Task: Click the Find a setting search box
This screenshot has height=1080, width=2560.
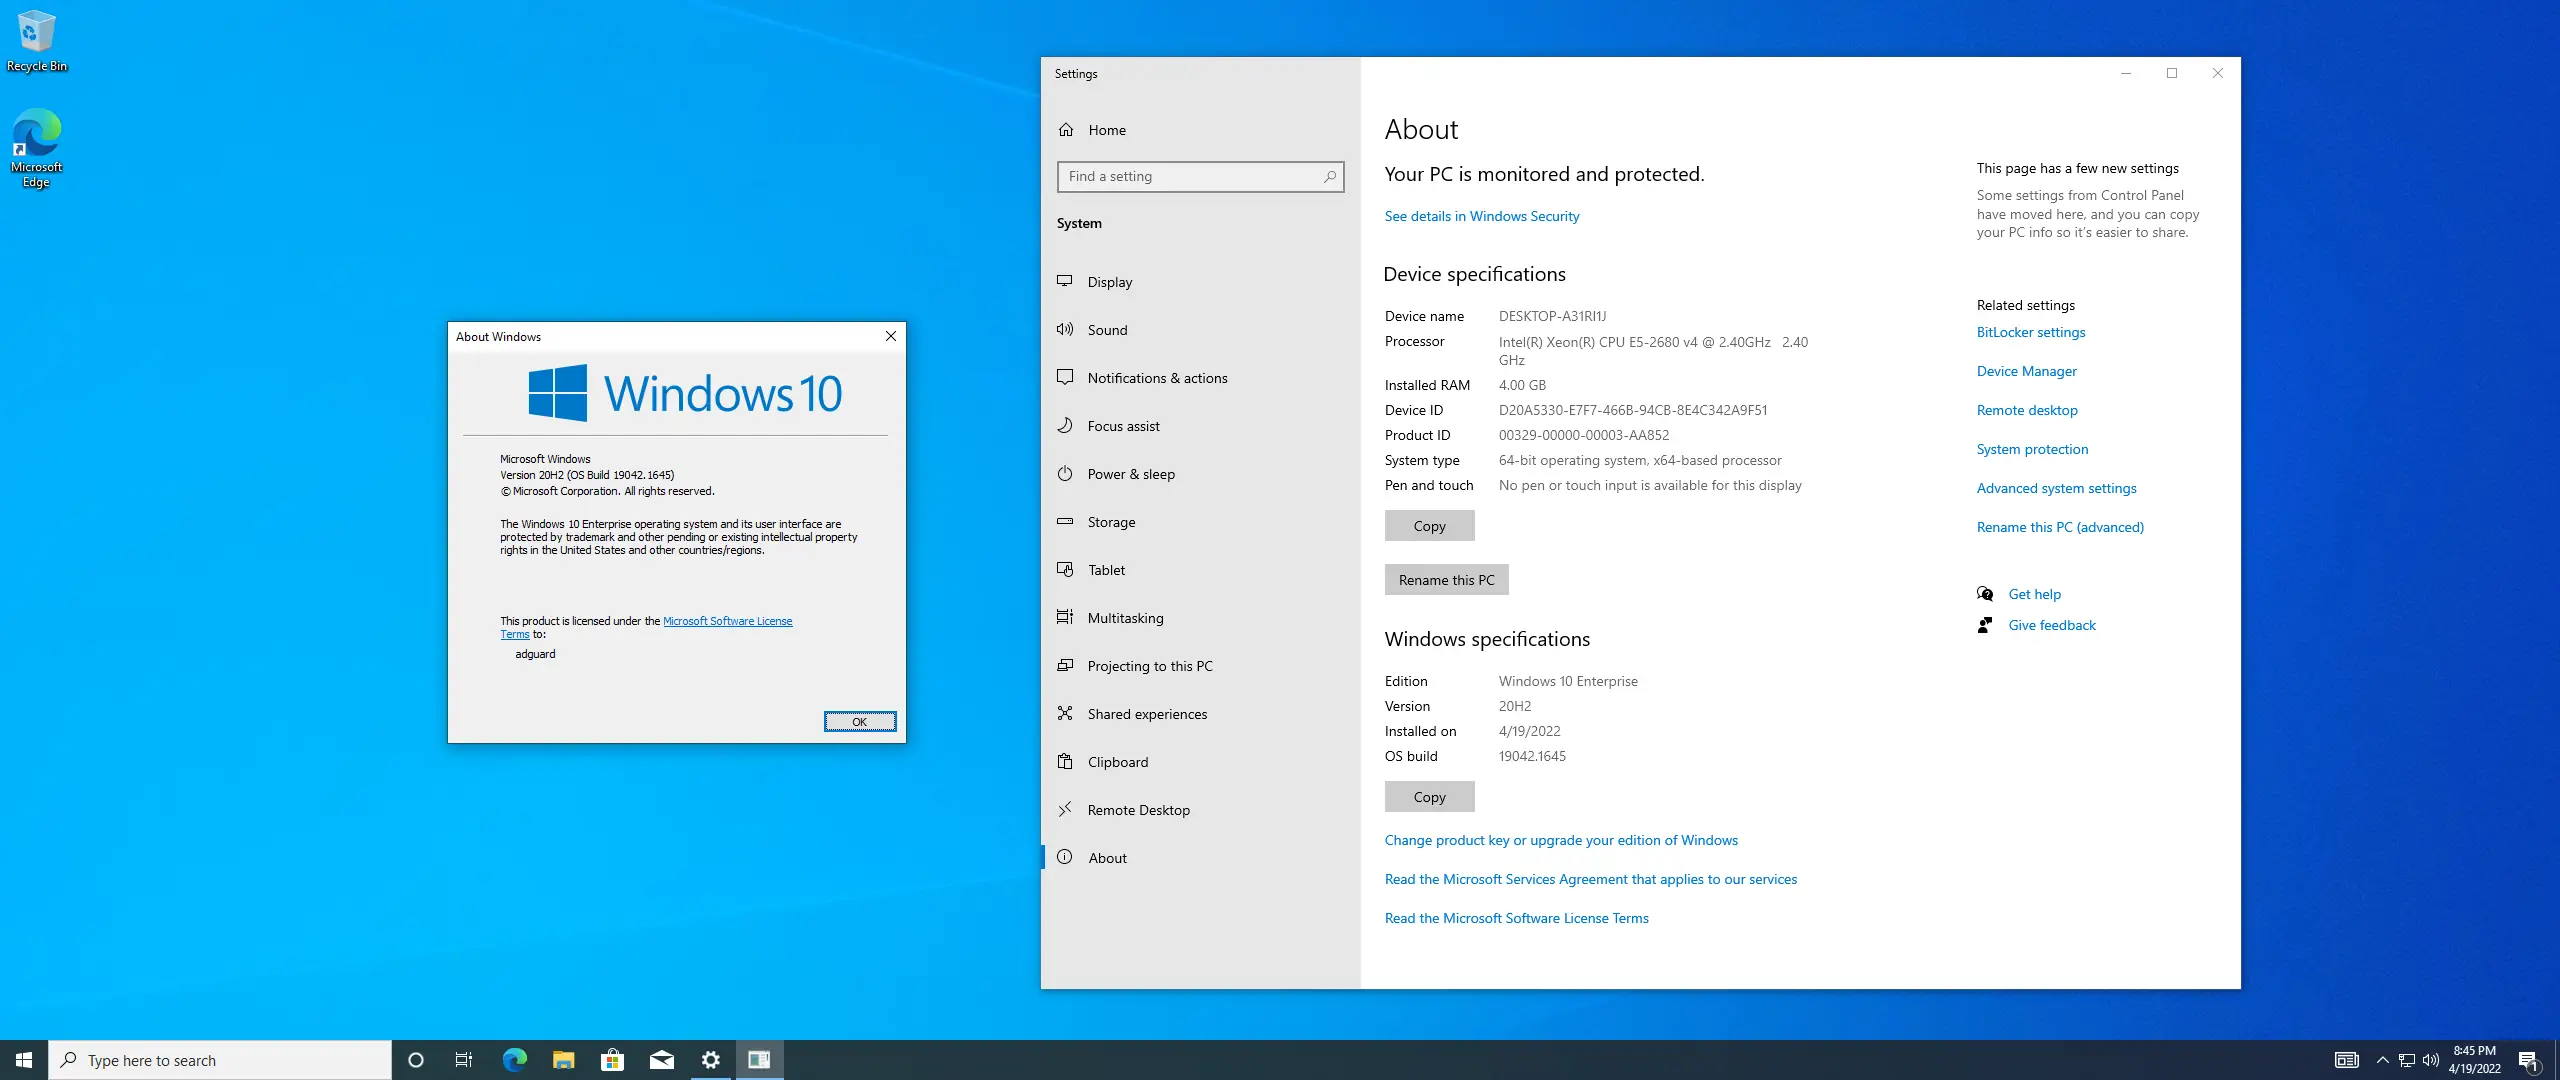Action: [1200, 176]
